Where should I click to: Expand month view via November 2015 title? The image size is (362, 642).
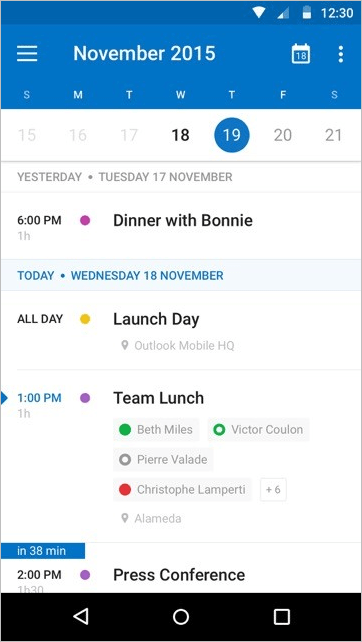(x=144, y=54)
